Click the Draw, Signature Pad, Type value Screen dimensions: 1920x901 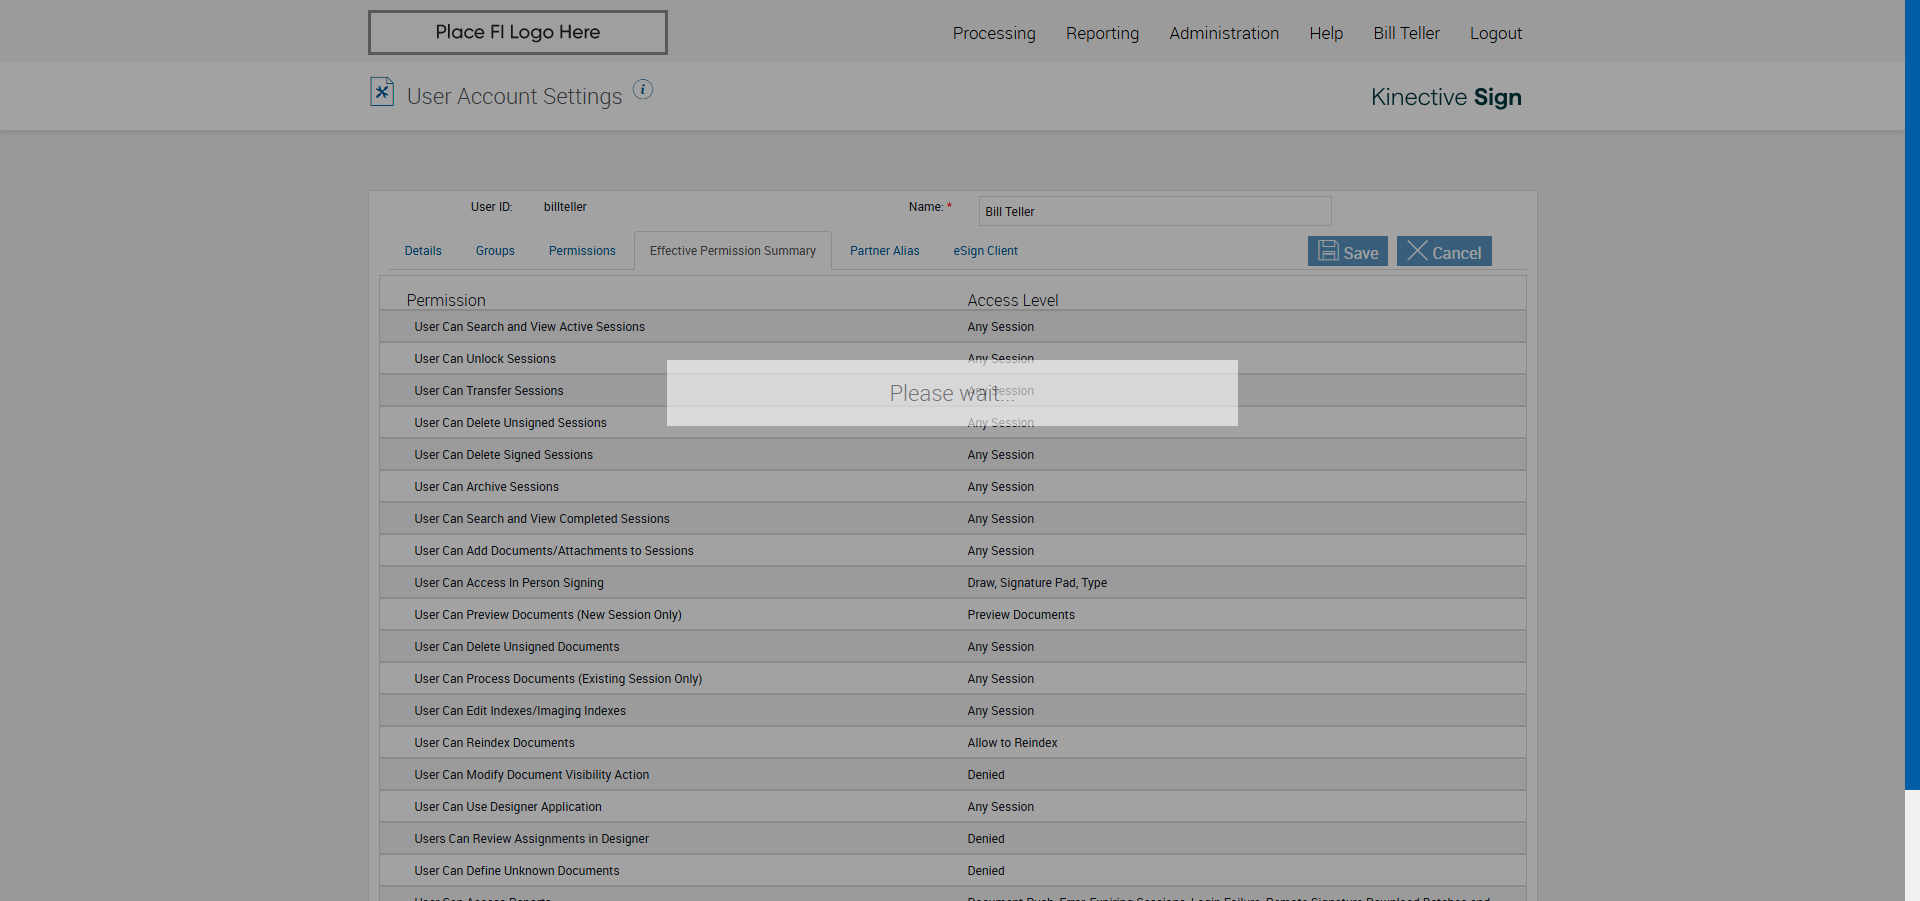1037,583
